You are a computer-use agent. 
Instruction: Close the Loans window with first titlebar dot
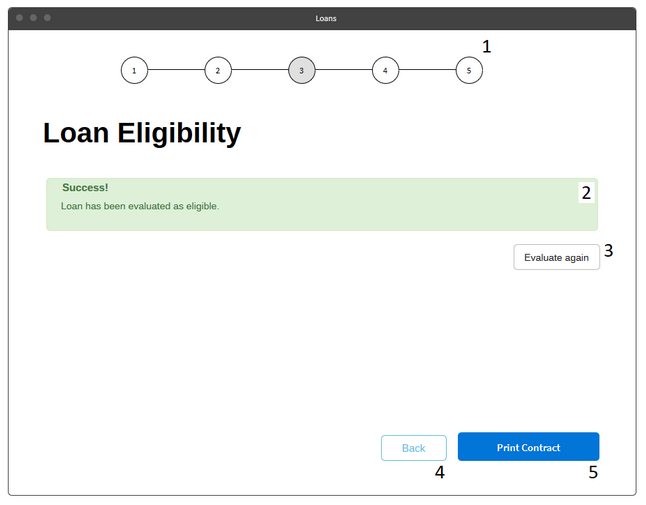[19, 18]
